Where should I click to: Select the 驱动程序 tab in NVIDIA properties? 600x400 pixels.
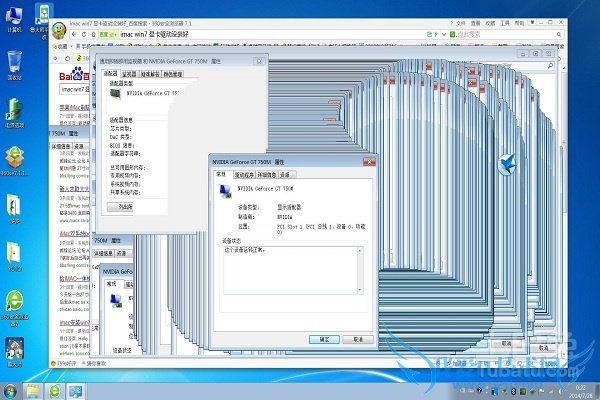coord(244,175)
